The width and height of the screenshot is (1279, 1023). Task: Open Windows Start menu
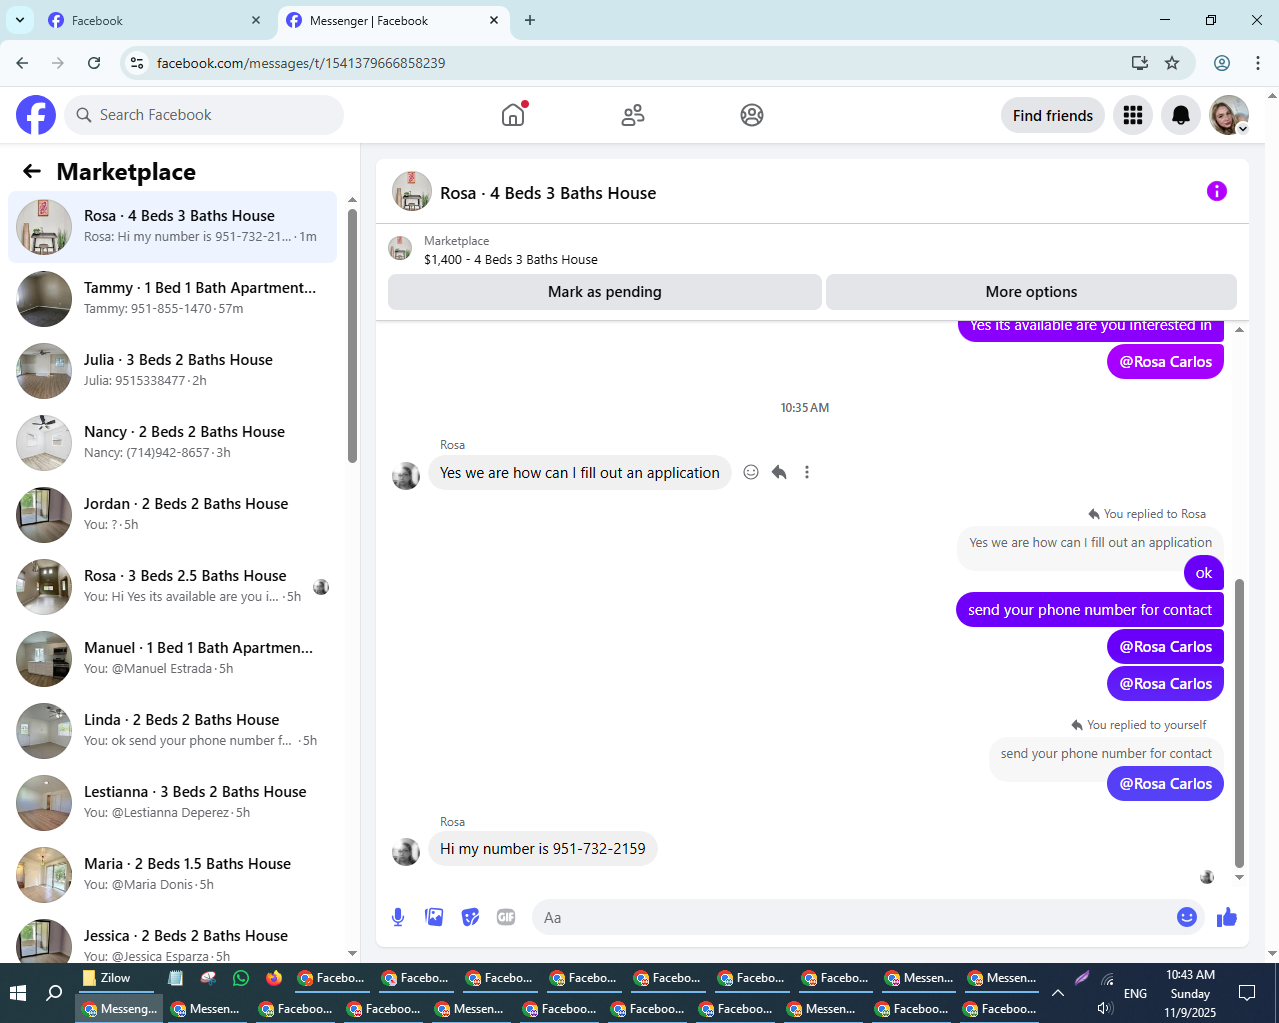click(x=18, y=993)
